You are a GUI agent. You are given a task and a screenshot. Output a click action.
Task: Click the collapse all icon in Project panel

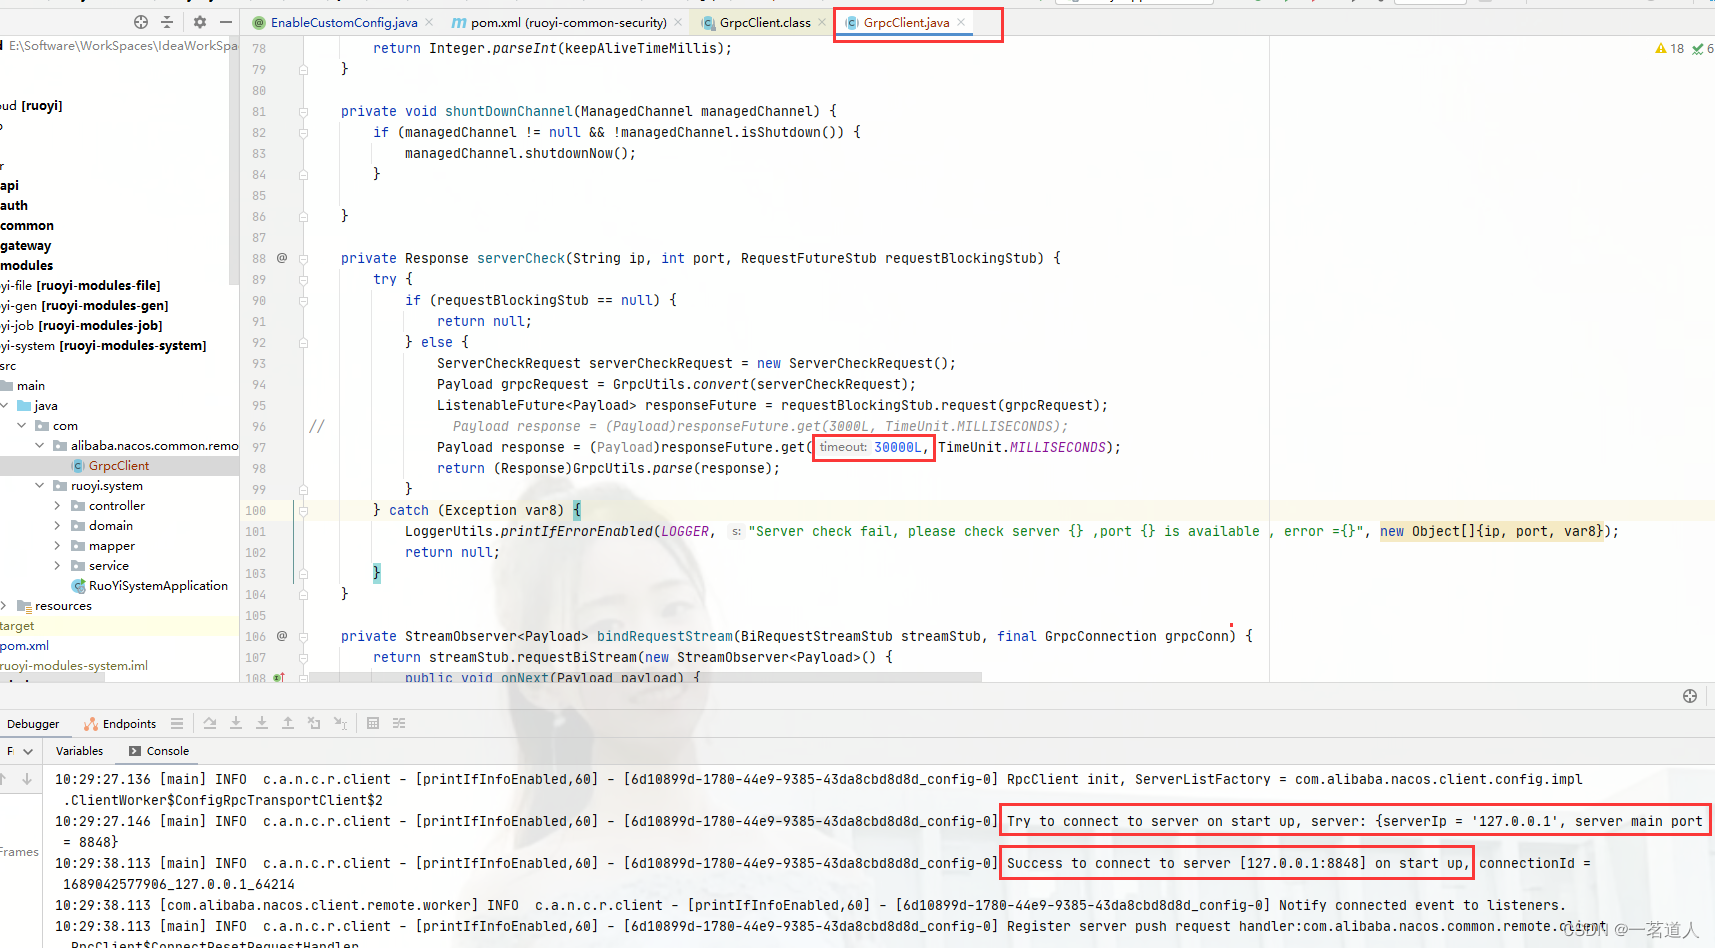(167, 22)
